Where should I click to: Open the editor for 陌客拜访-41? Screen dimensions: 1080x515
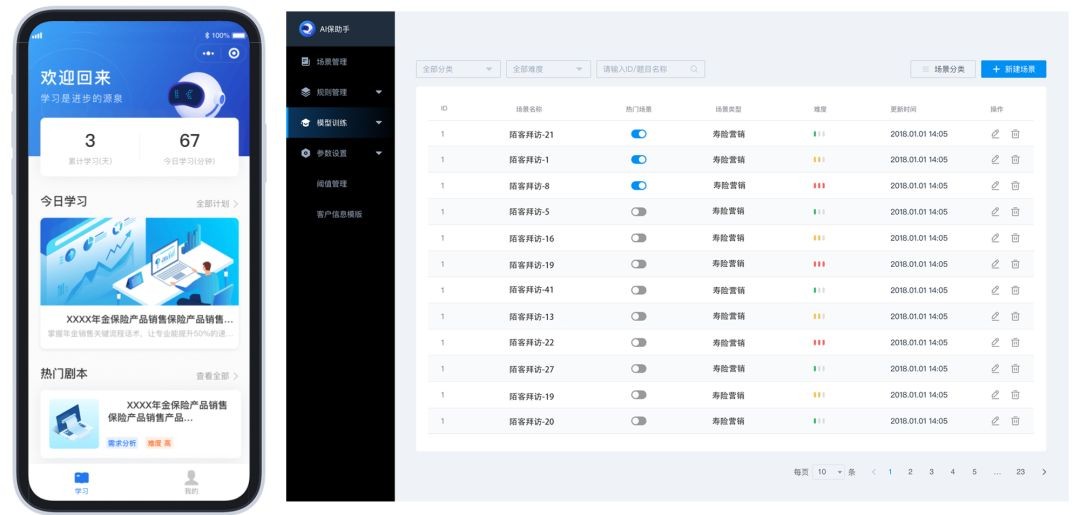995,291
